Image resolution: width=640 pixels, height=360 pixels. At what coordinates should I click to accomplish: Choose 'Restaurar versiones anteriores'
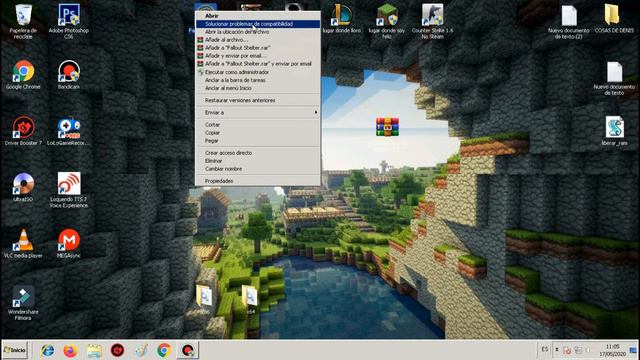coord(258,100)
